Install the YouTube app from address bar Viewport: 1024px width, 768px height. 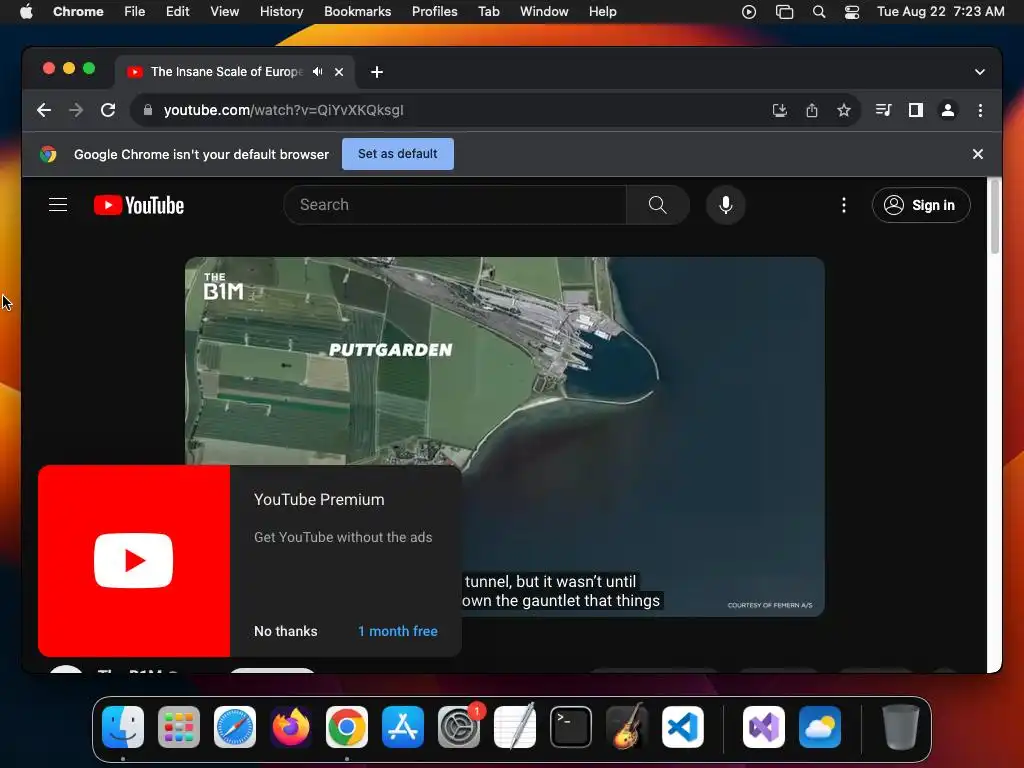779,110
